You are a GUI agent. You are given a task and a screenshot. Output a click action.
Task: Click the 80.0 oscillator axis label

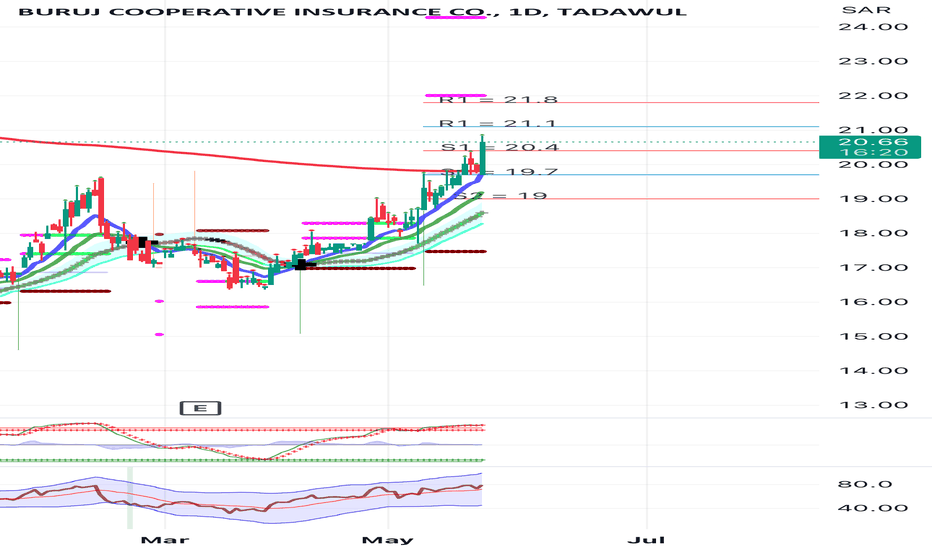[865, 484]
